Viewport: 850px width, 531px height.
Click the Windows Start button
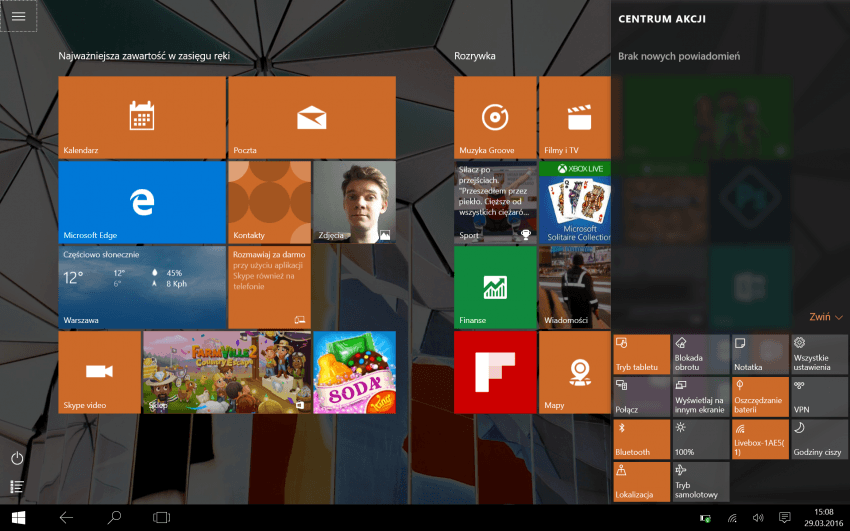pyautogui.click(x=18, y=518)
